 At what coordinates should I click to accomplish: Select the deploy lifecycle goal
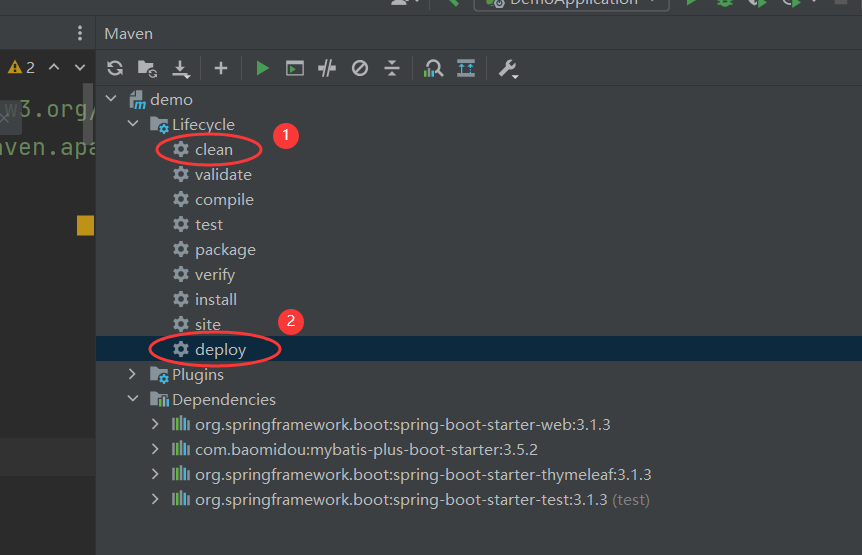click(x=220, y=350)
